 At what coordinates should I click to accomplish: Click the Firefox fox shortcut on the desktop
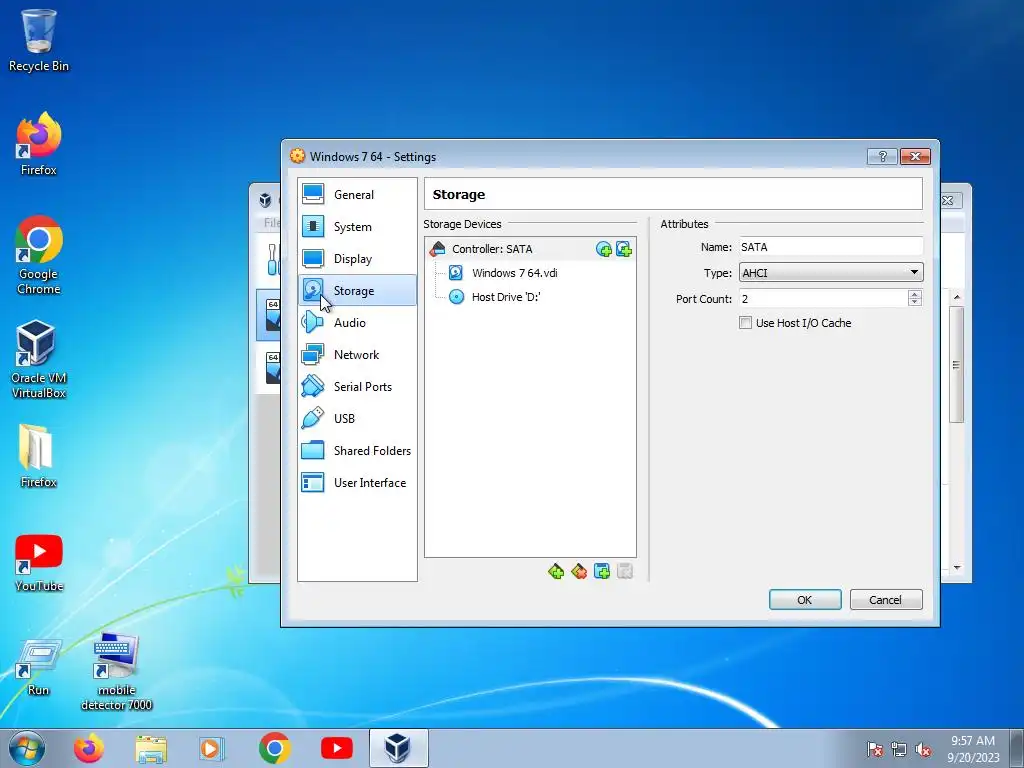point(39,144)
